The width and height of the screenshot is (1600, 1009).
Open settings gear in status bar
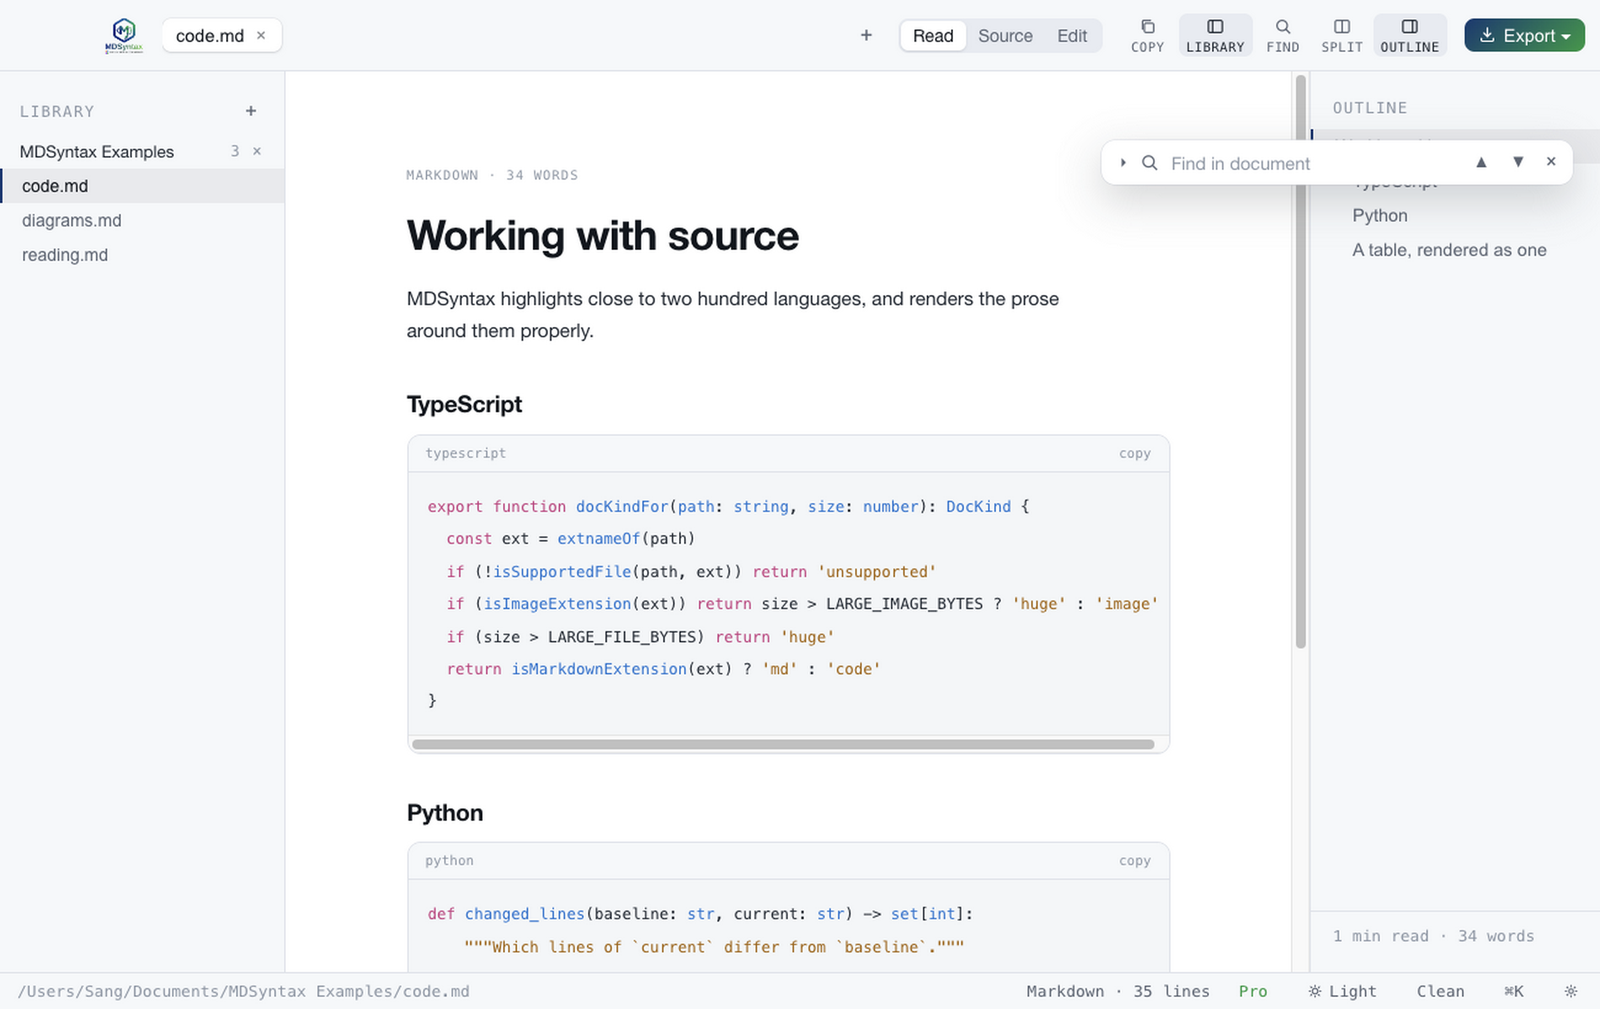(x=1571, y=991)
